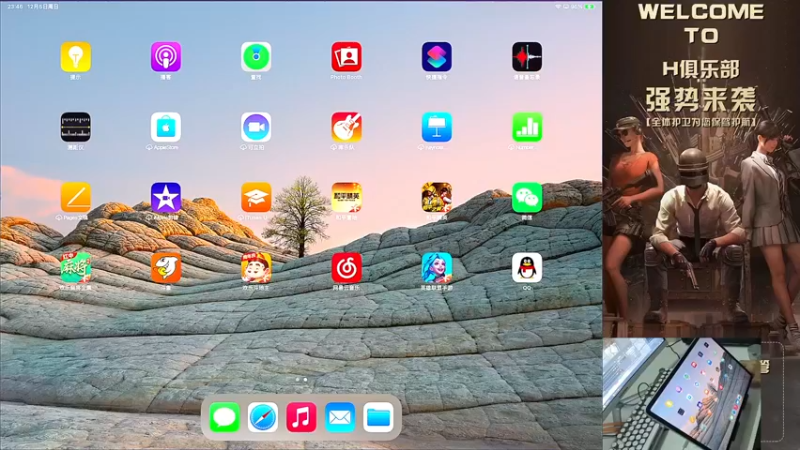The width and height of the screenshot is (800, 450).
Task: Open the Shortcuts app
Action: click(x=437, y=57)
